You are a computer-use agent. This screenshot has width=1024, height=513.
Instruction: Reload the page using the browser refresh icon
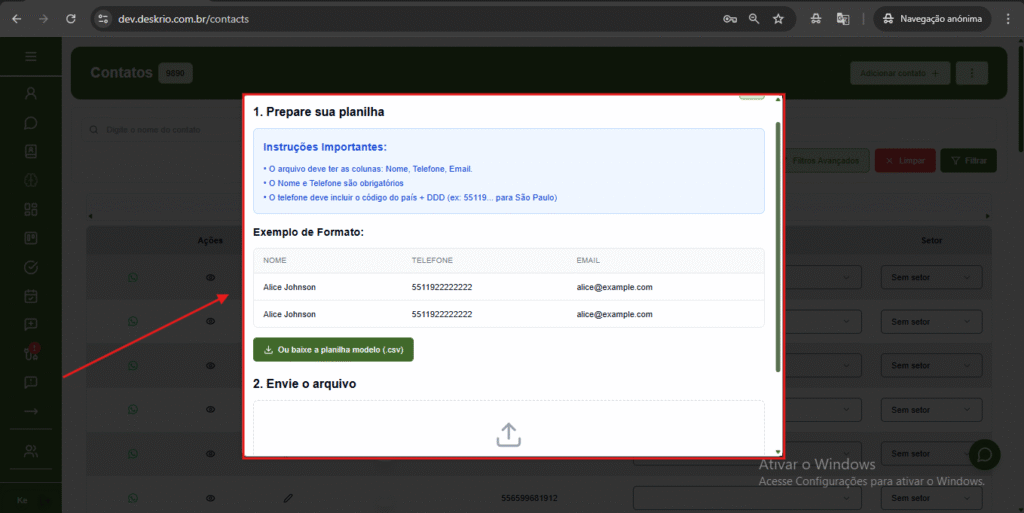coord(70,19)
